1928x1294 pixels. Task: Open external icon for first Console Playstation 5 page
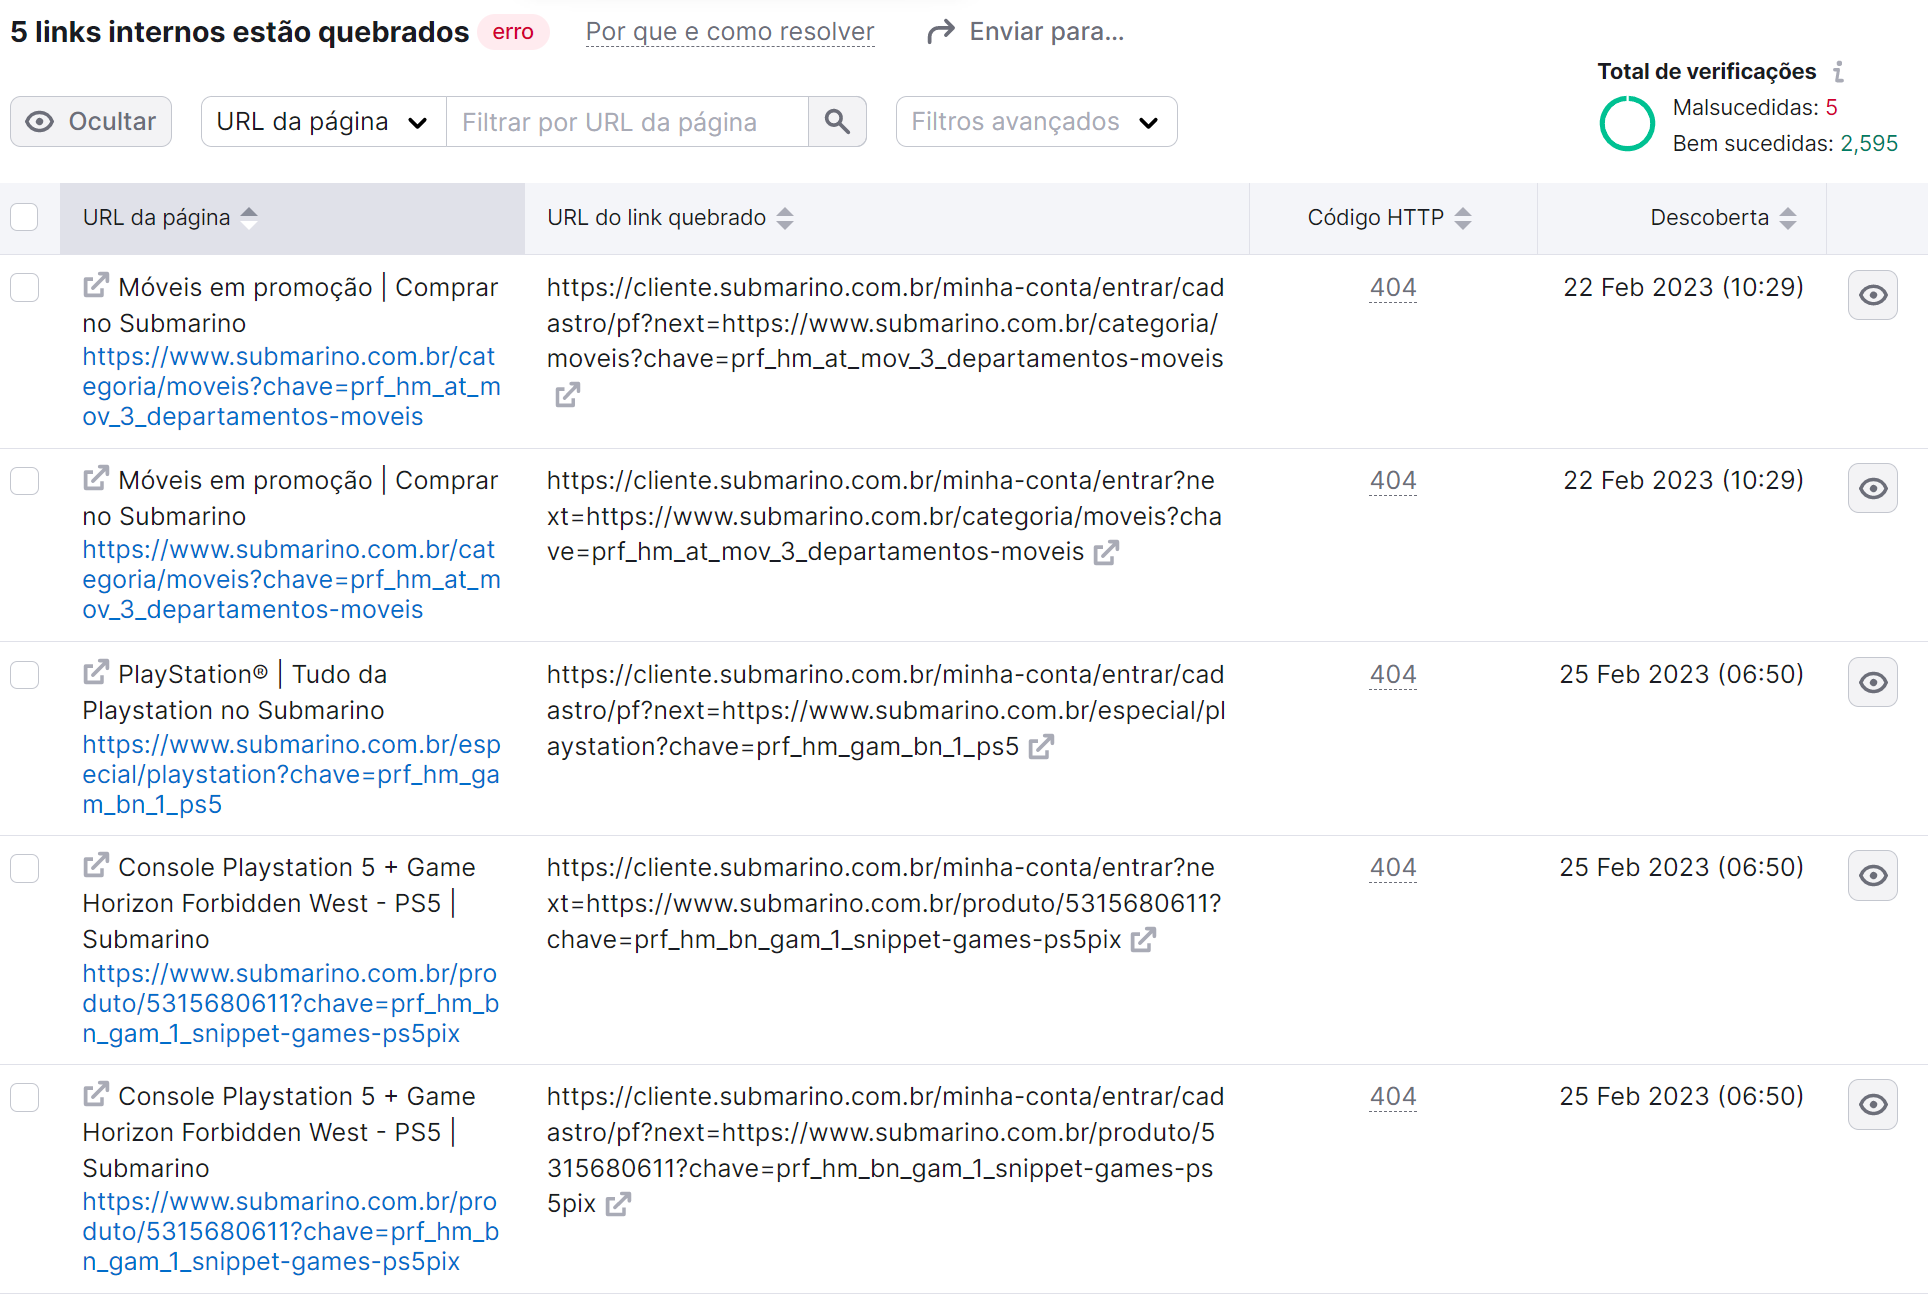[x=95, y=866]
